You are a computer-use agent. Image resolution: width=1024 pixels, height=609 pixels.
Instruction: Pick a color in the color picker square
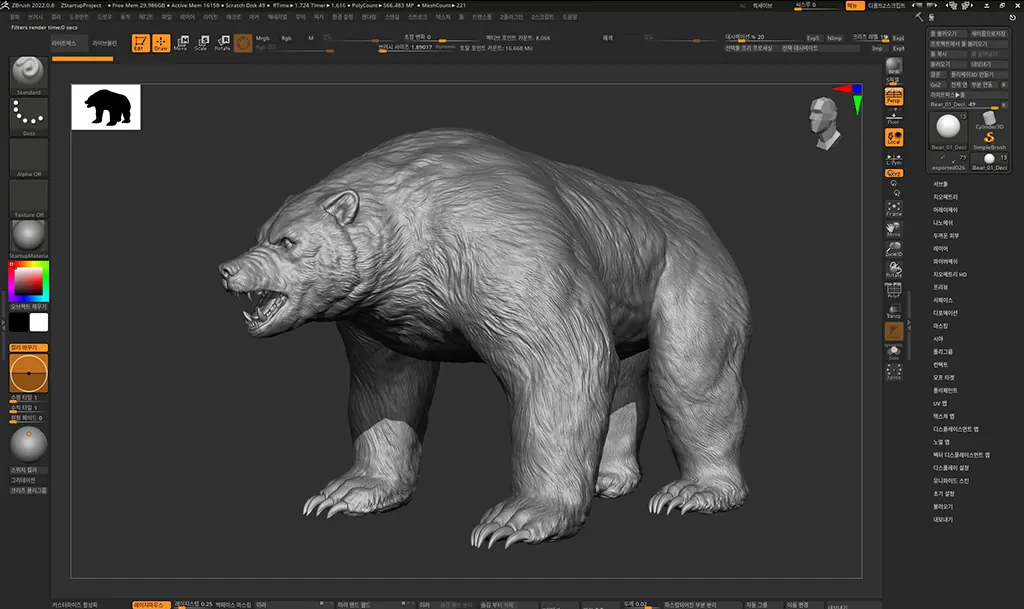pos(29,281)
